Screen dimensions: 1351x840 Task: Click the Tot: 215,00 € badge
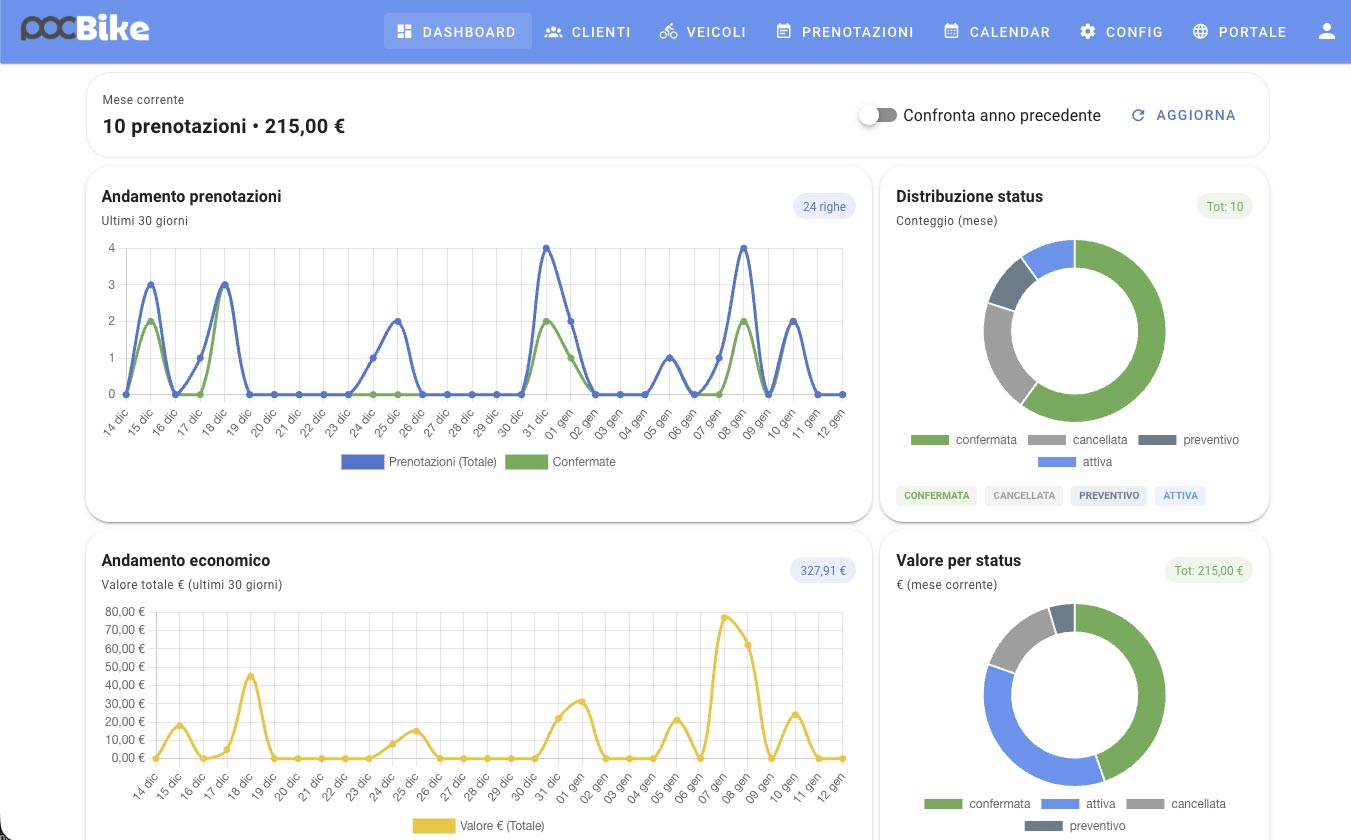(x=1209, y=571)
